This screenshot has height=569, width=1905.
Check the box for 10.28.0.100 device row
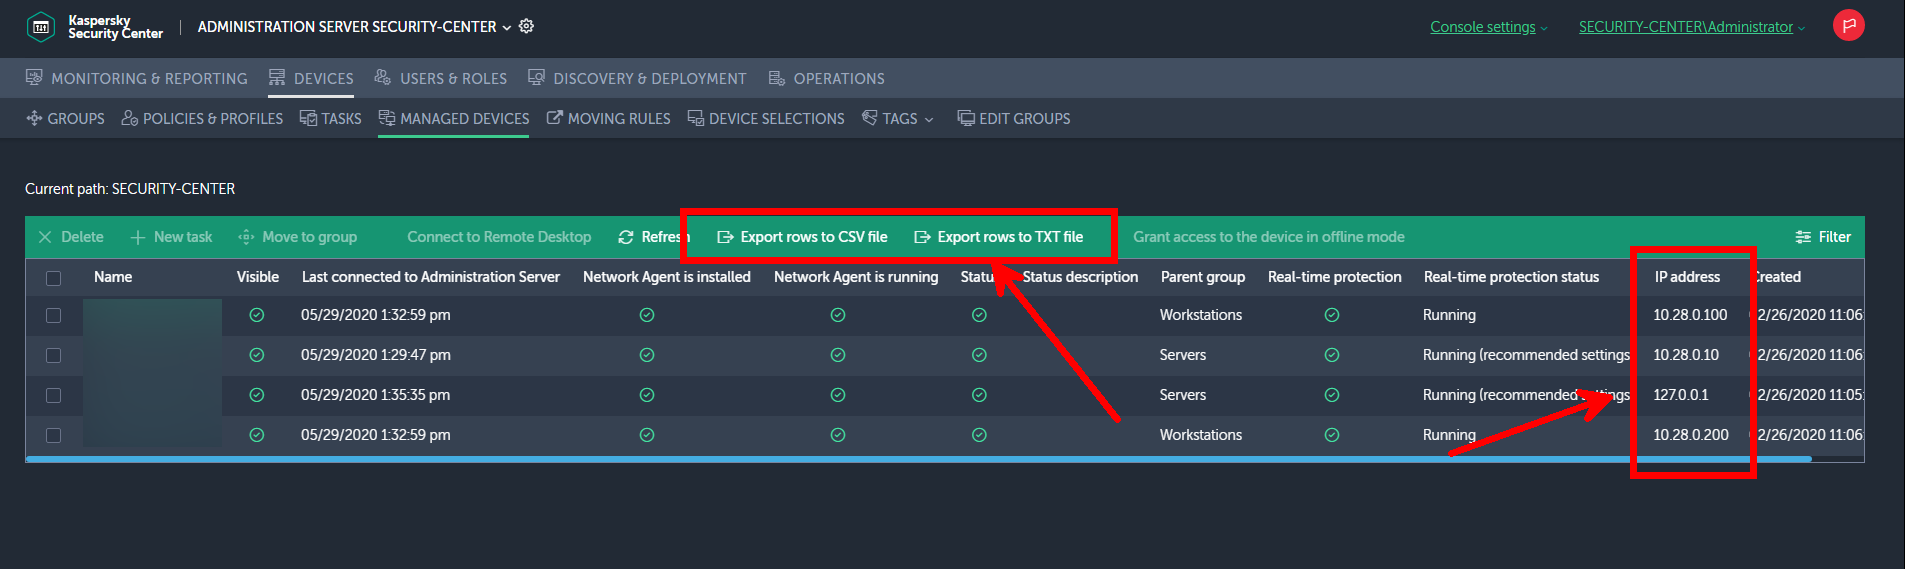(x=54, y=316)
